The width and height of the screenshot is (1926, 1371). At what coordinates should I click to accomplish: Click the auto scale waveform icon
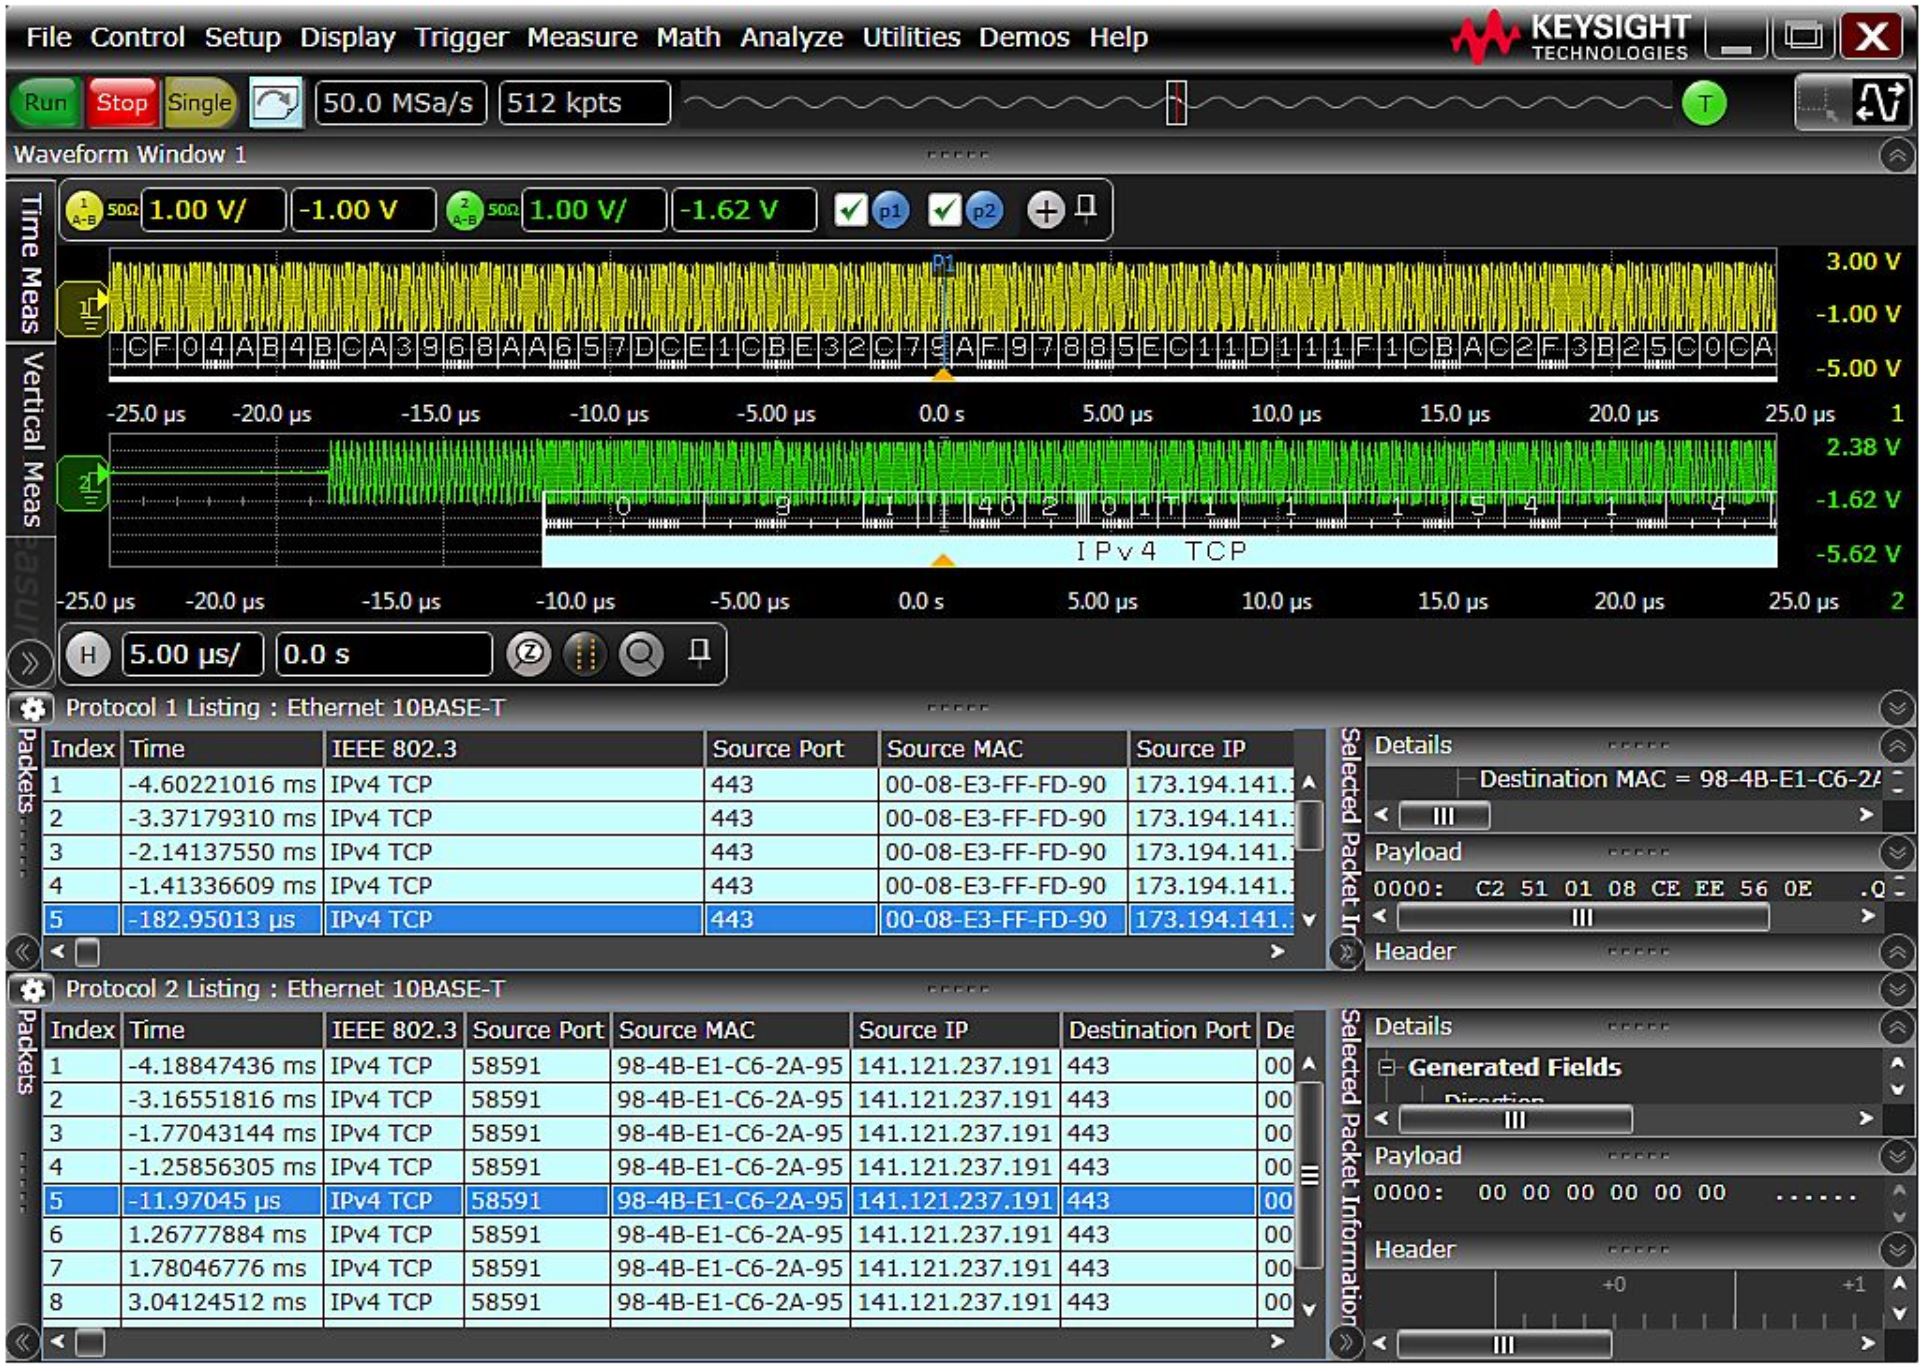pyautogui.click(x=1881, y=102)
